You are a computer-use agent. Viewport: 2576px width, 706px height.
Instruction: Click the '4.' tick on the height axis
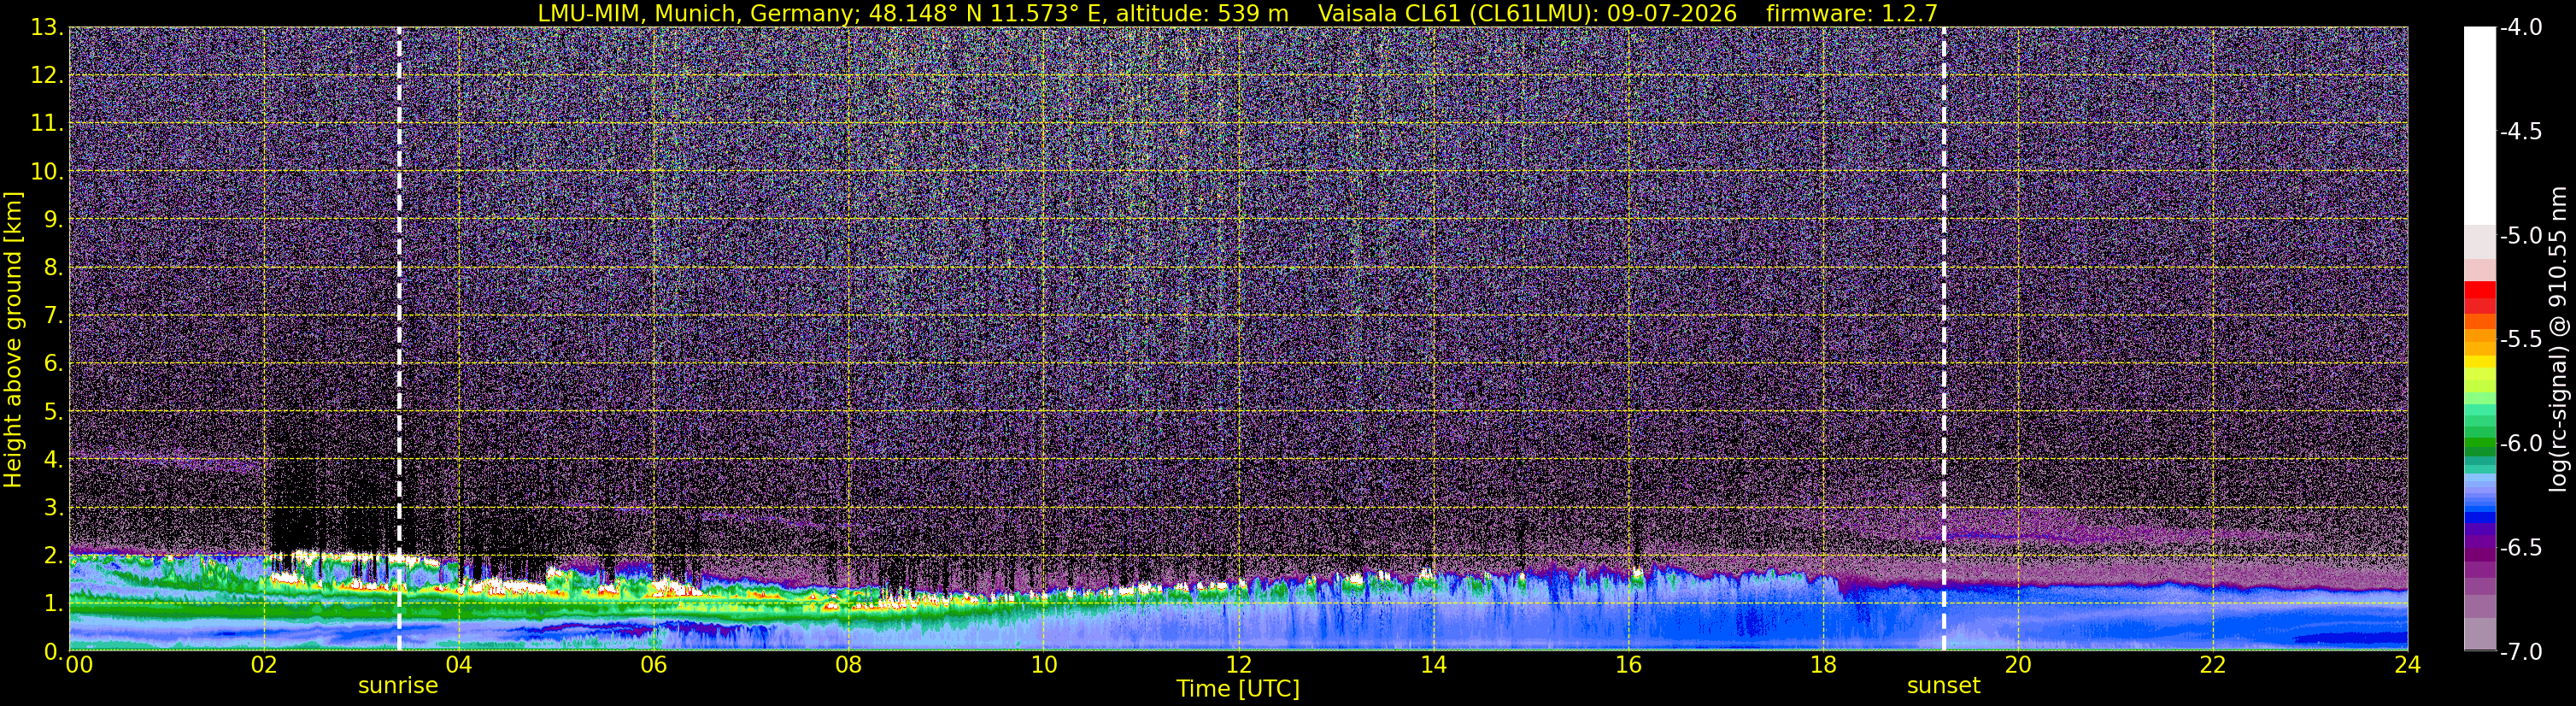(x=54, y=460)
